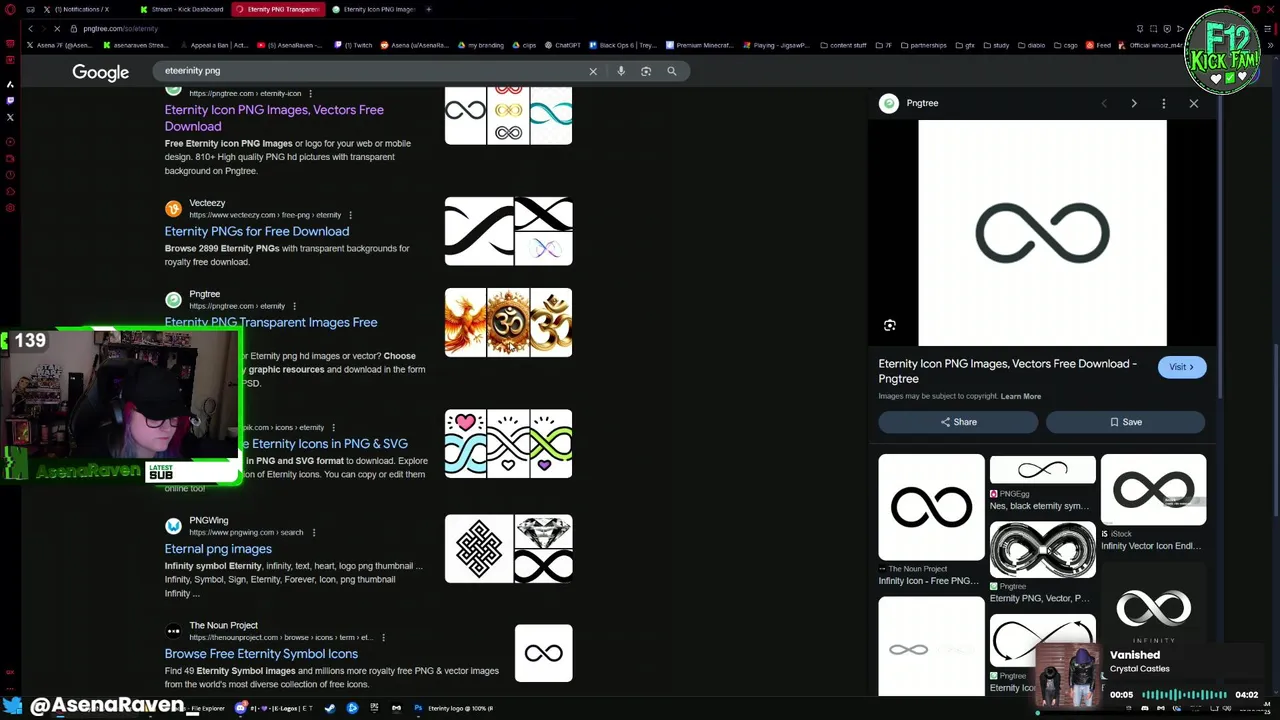The image size is (1280, 720).
Task: Open Vecteezy Eternity PNGs for Free Download
Action: pyautogui.click(x=257, y=231)
